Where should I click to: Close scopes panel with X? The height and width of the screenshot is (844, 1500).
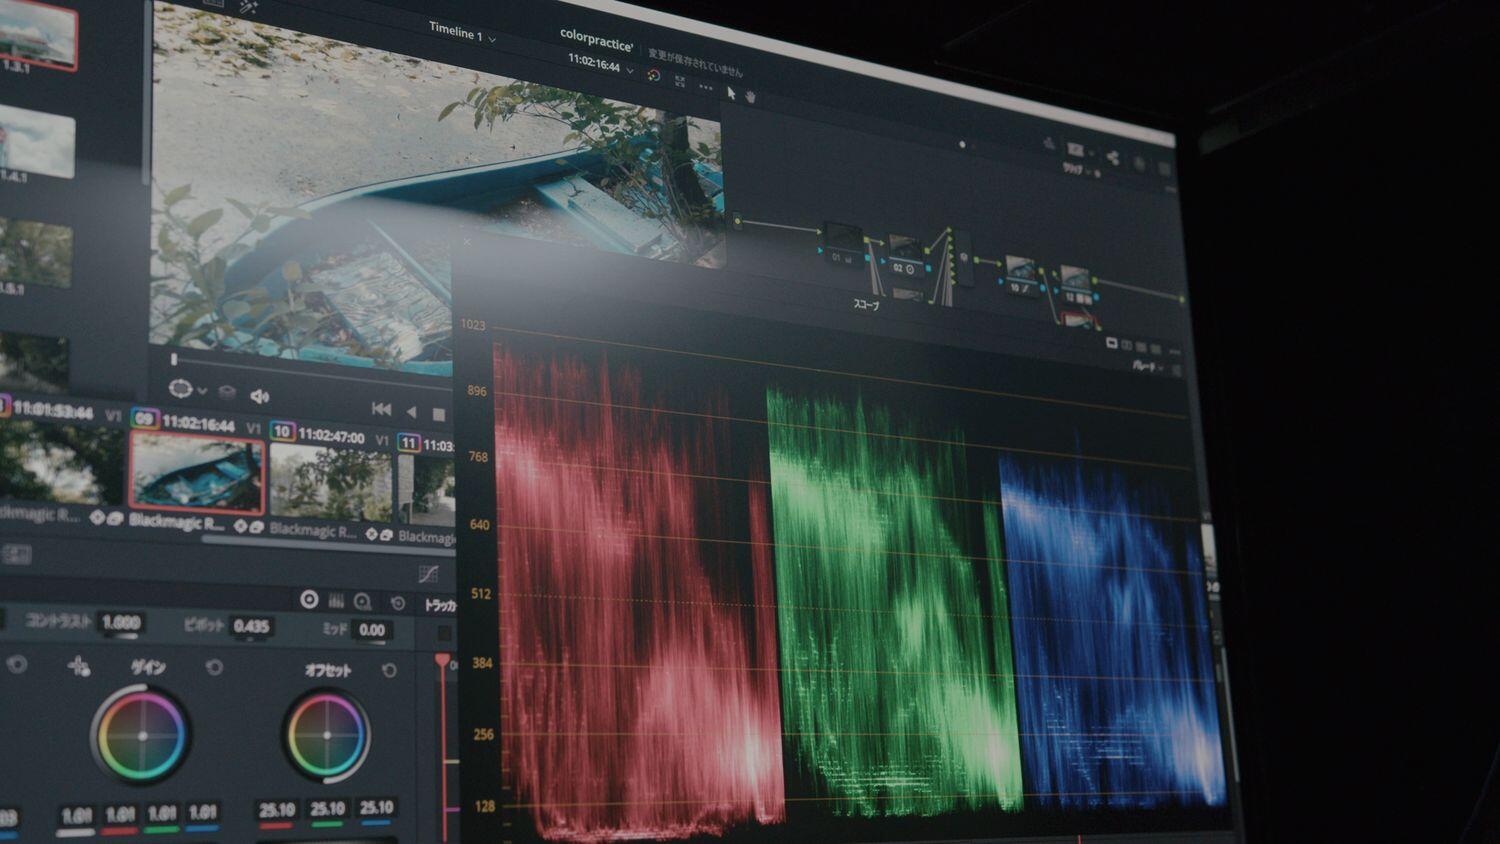pos(467,241)
